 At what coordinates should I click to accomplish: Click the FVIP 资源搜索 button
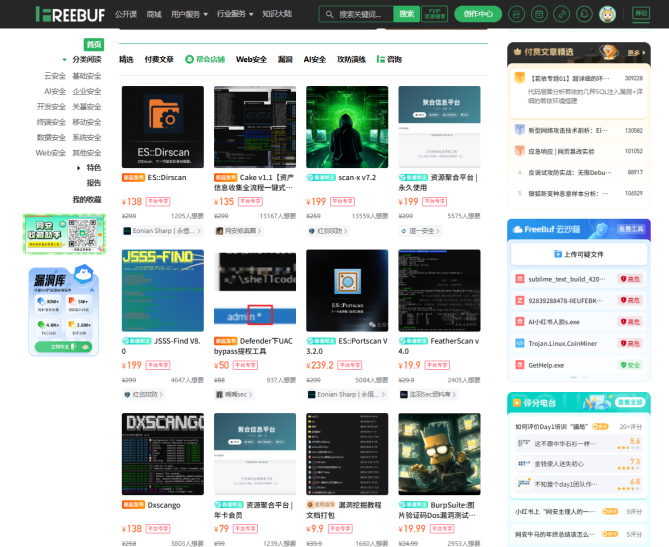(x=435, y=14)
